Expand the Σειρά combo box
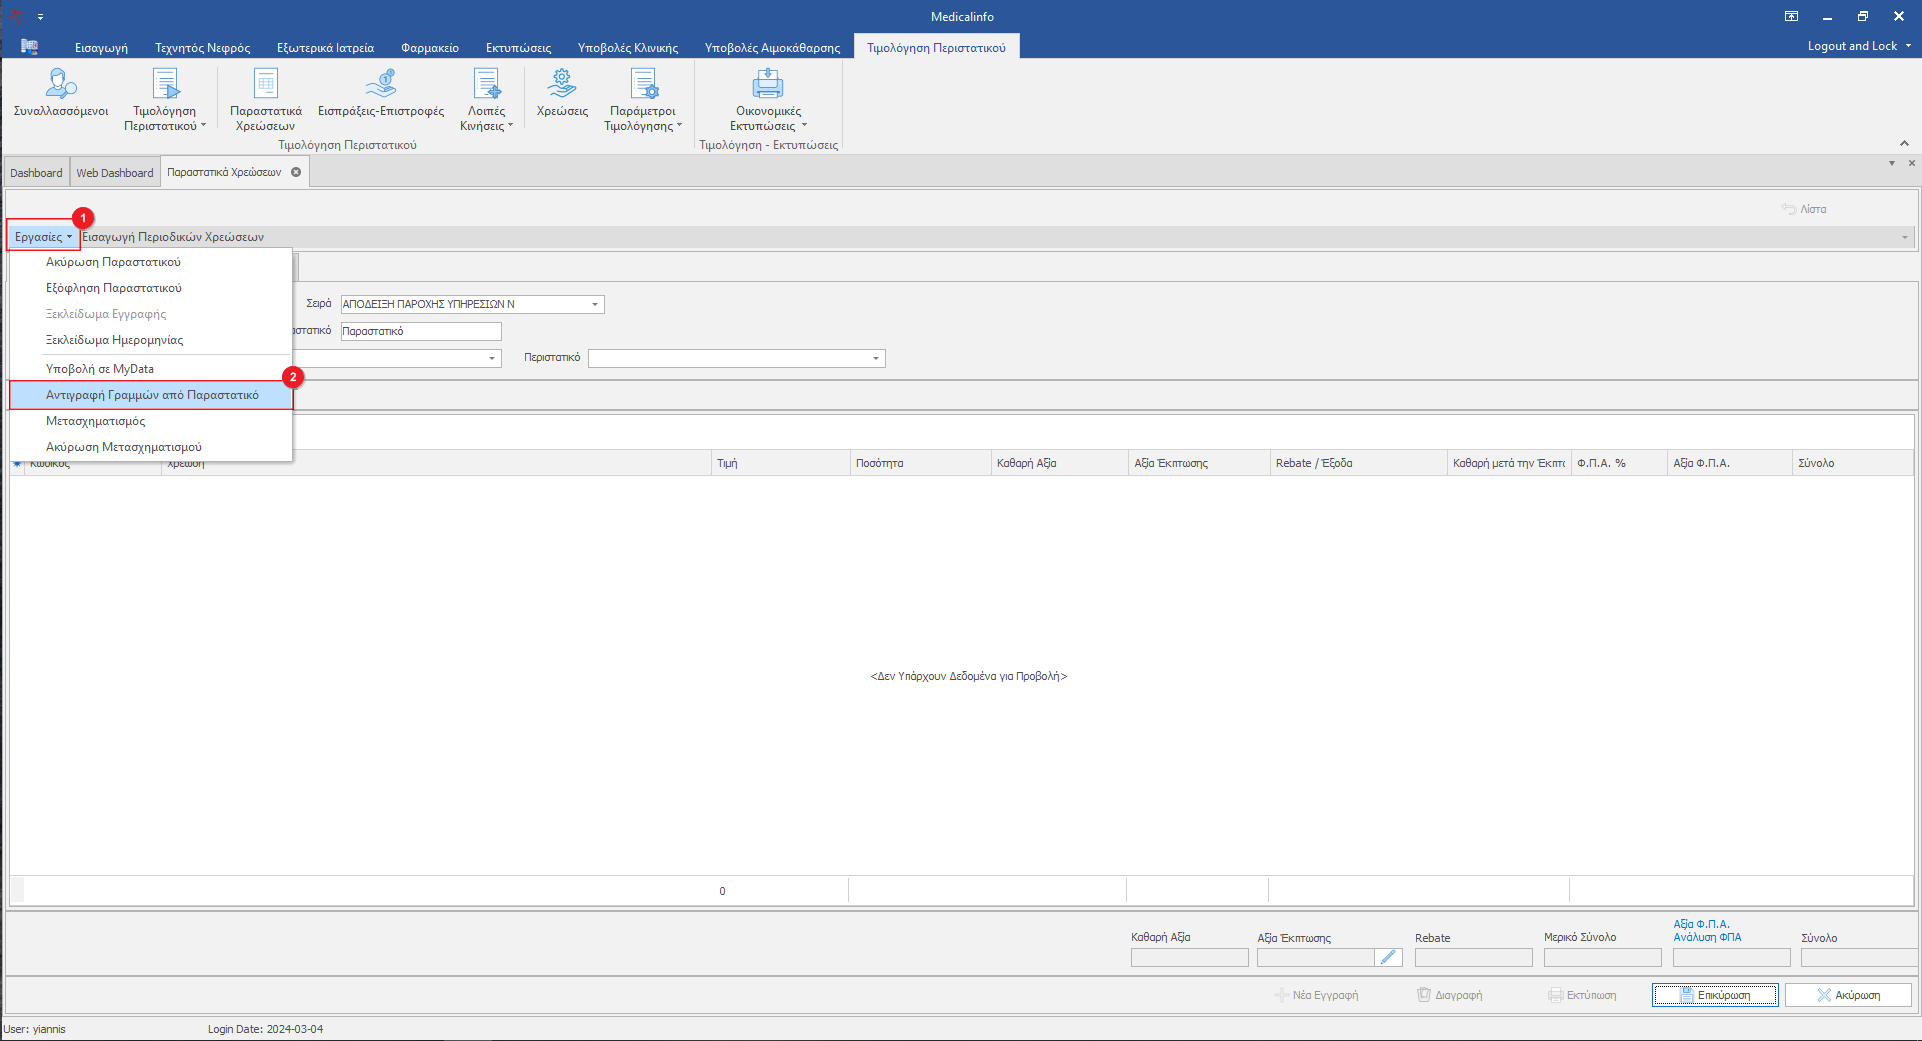 595,304
